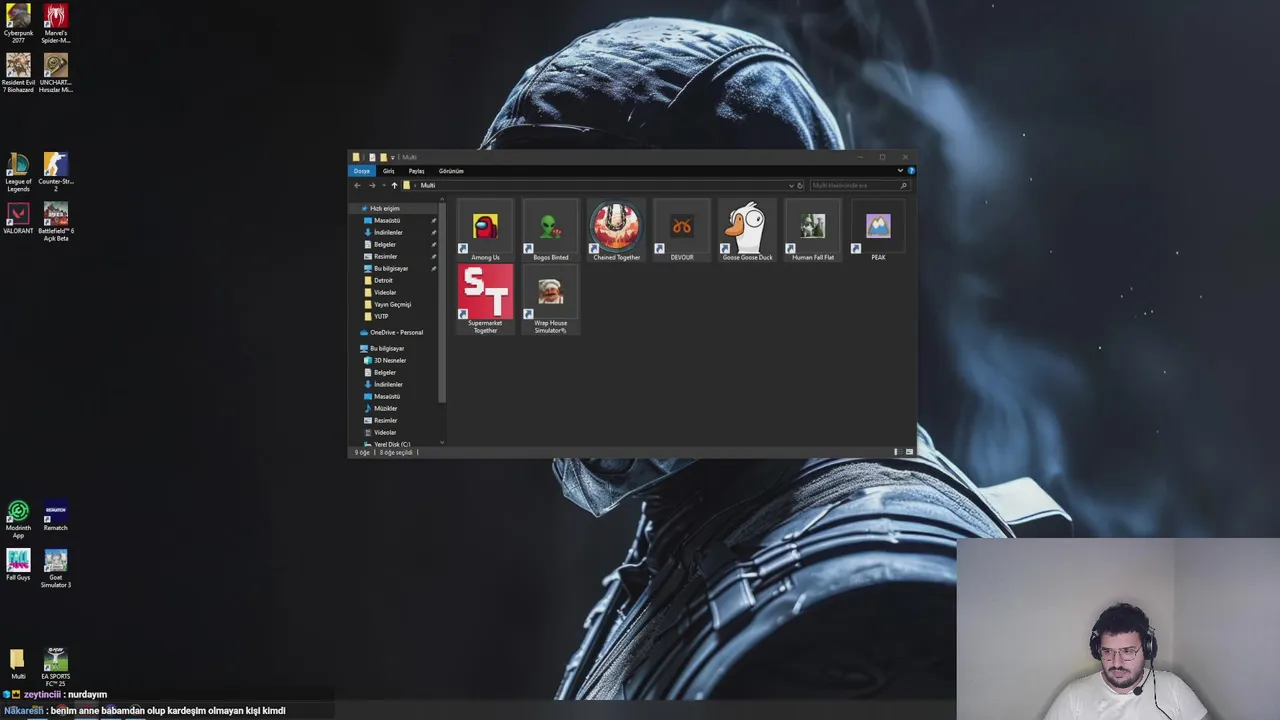1280x720 pixels.
Task: Select the Cyberpunk 2077 desktop icon
Action: 18,24
